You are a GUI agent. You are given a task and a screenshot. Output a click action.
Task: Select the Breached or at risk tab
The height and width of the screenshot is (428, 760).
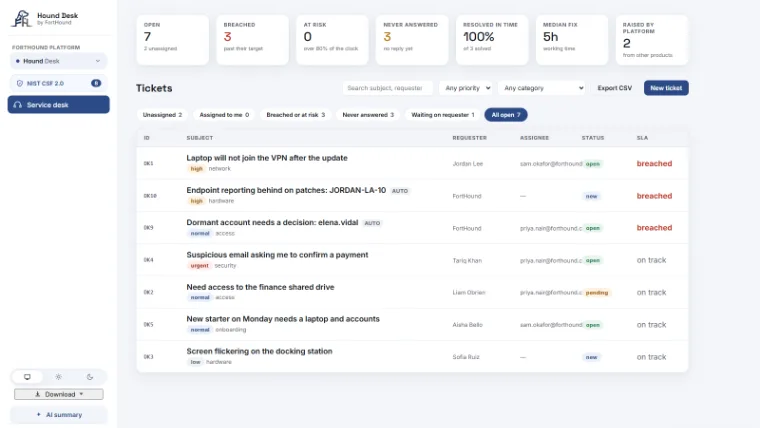click(295, 115)
